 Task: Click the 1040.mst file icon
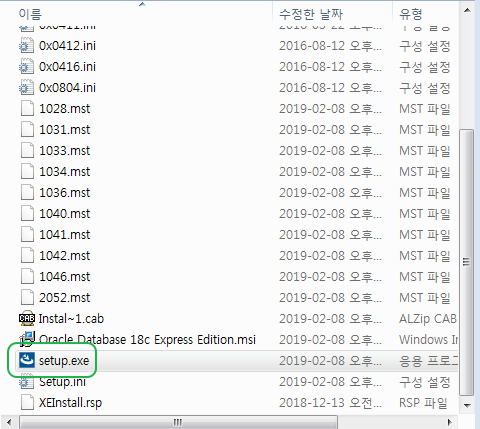tap(27, 214)
